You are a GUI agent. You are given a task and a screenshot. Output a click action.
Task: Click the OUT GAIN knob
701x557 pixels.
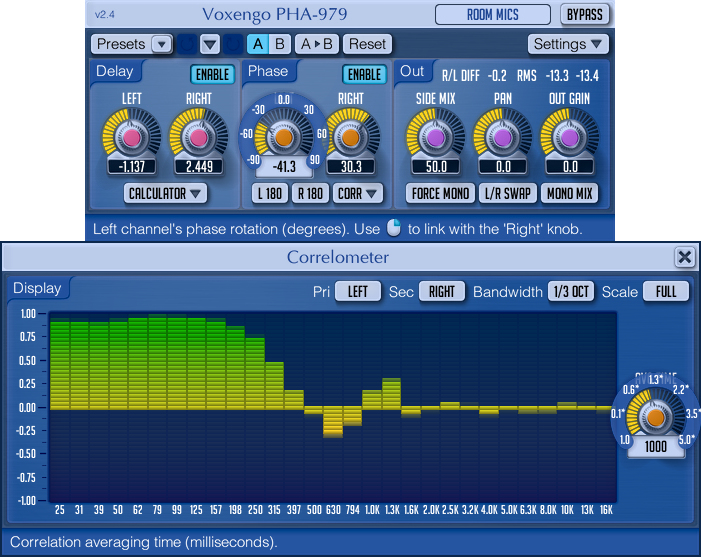(x=570, y=137)
